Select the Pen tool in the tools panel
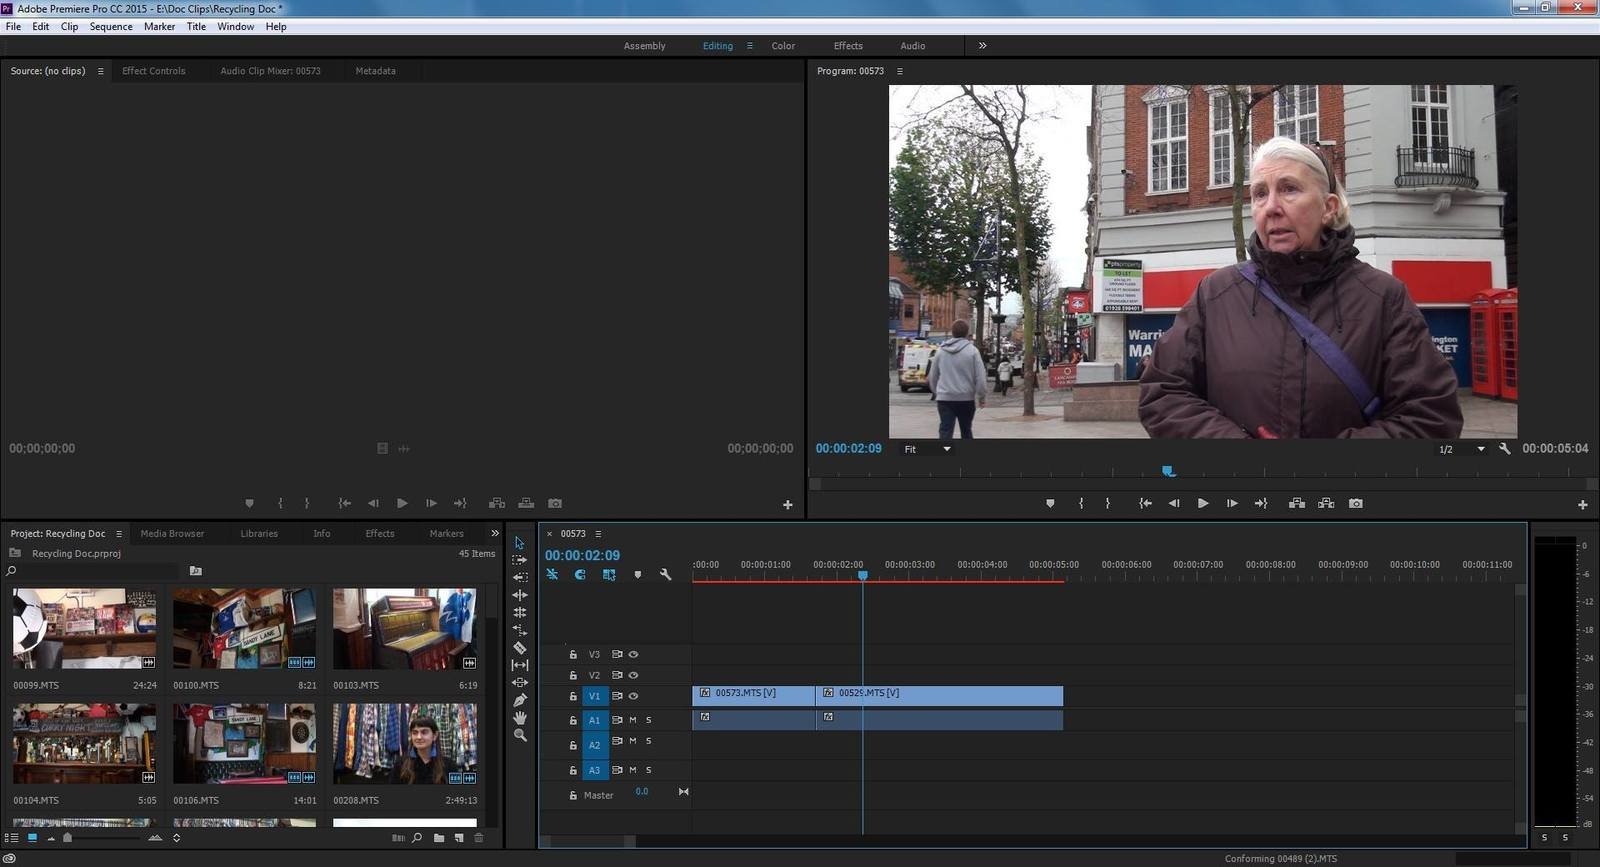 coord(520,700)
